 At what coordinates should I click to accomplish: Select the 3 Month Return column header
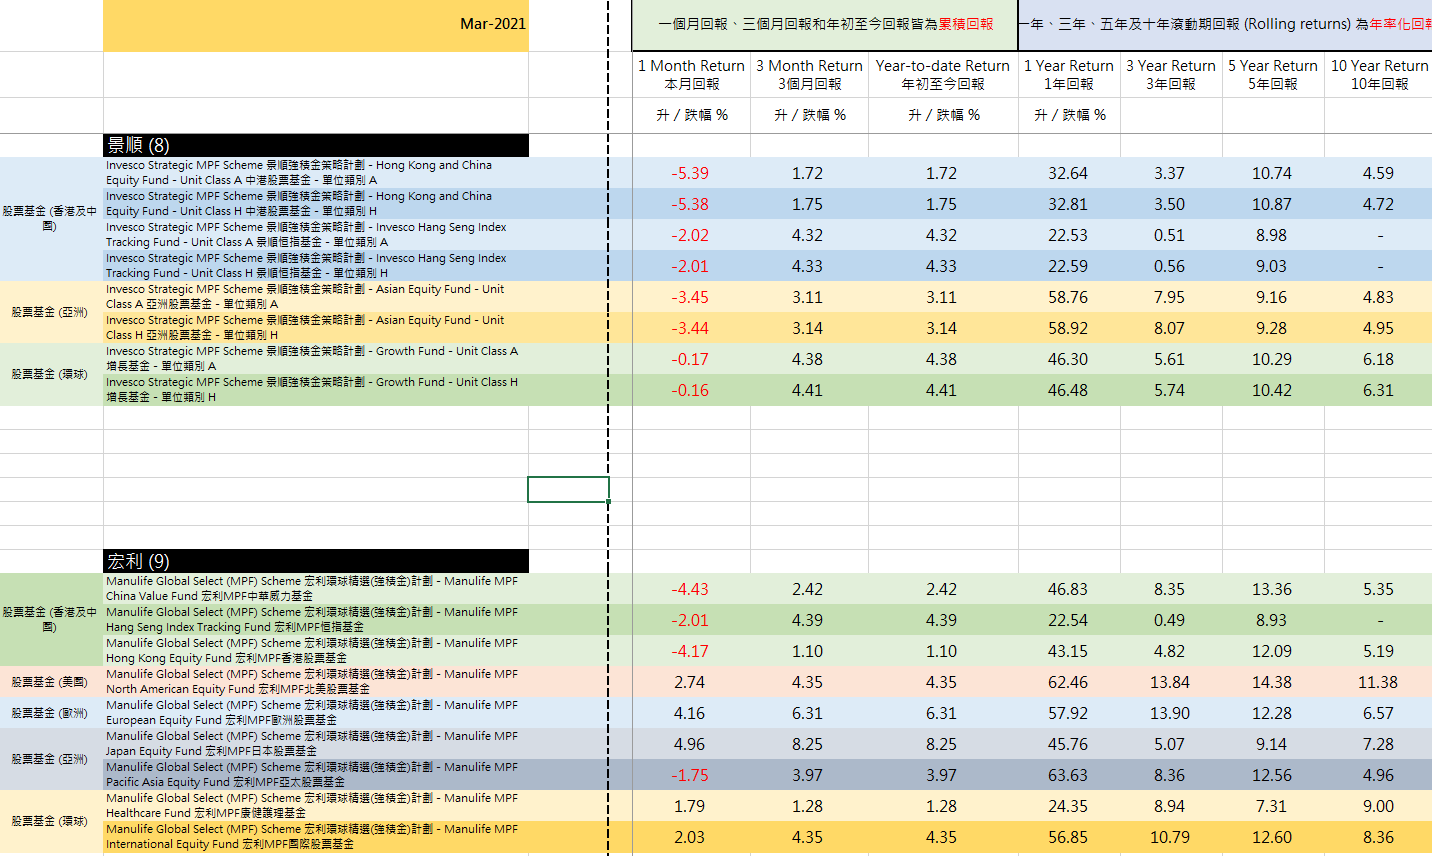coord(809,75)
